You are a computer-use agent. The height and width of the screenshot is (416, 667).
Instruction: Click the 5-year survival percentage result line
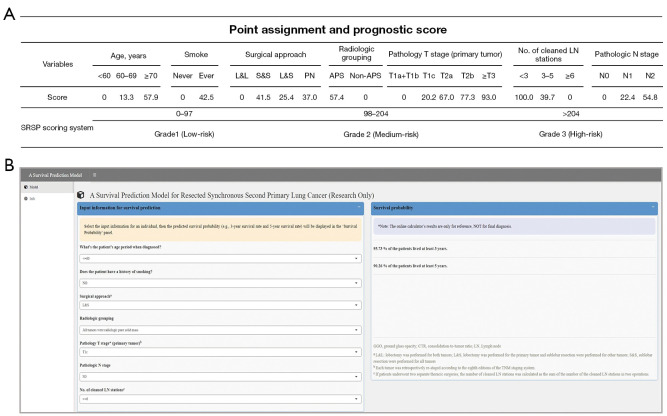coord(410,266)
